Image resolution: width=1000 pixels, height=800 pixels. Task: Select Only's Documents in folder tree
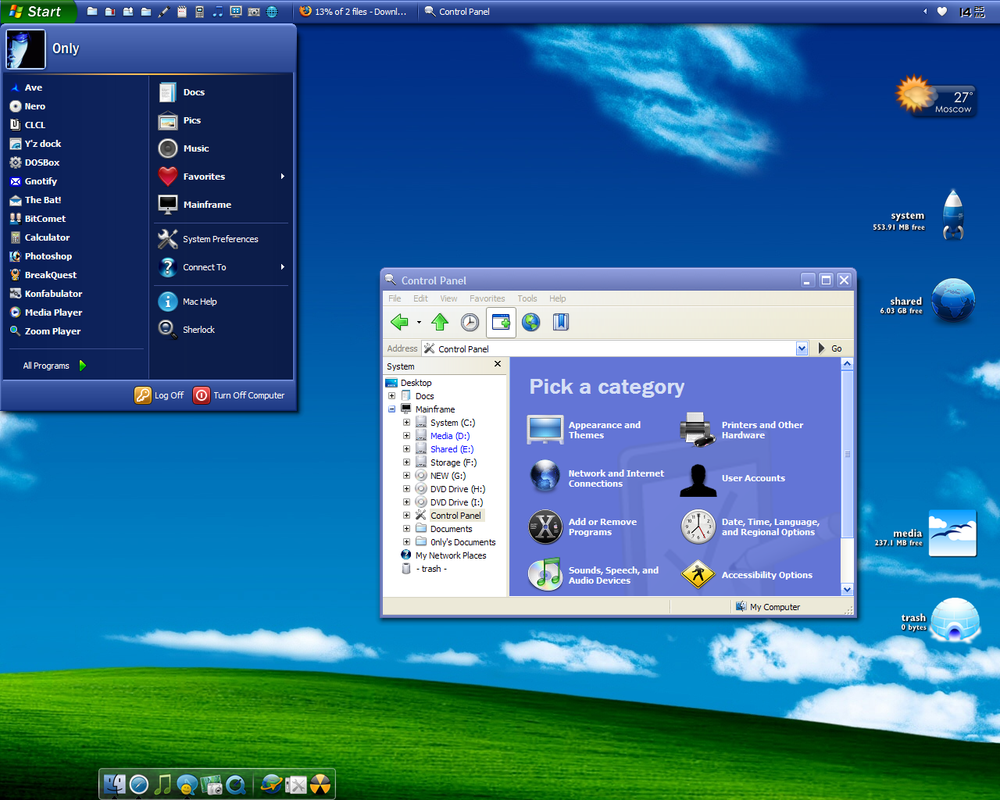(x=462, y=542)
